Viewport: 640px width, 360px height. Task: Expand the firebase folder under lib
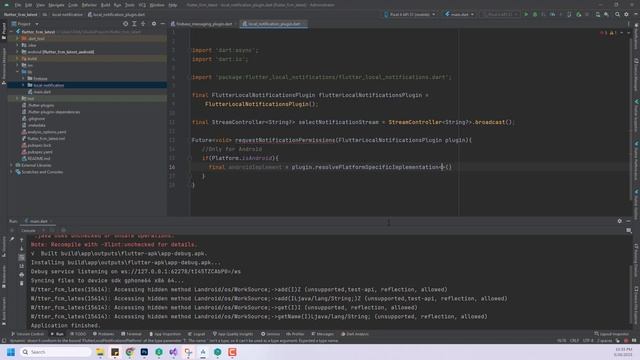coord(23,78)
